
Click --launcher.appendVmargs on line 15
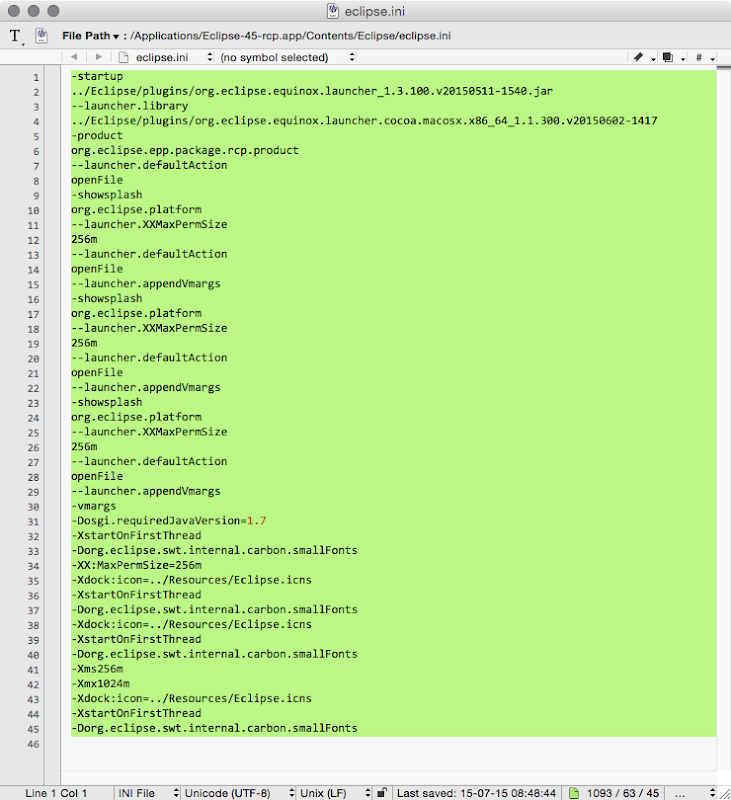146,283
